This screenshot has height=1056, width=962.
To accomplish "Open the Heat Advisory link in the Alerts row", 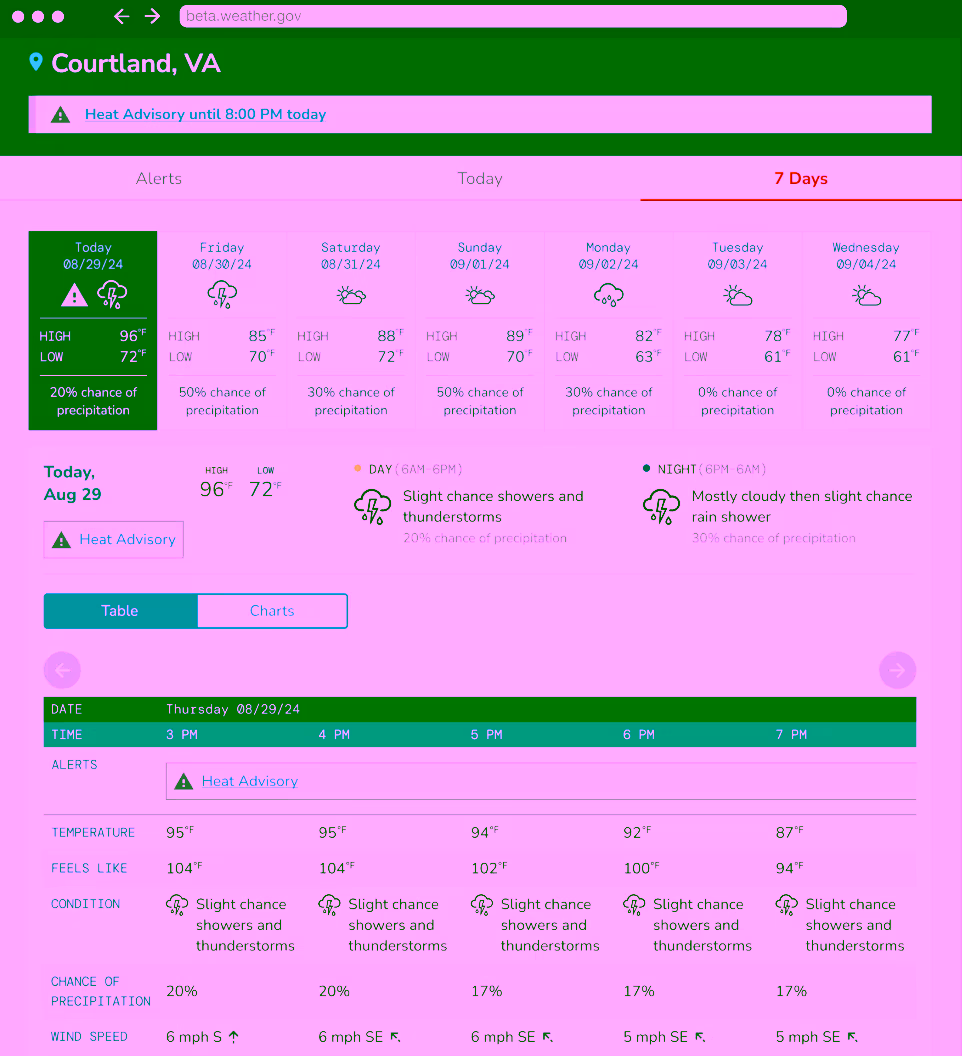I will (x=249, y=782).
